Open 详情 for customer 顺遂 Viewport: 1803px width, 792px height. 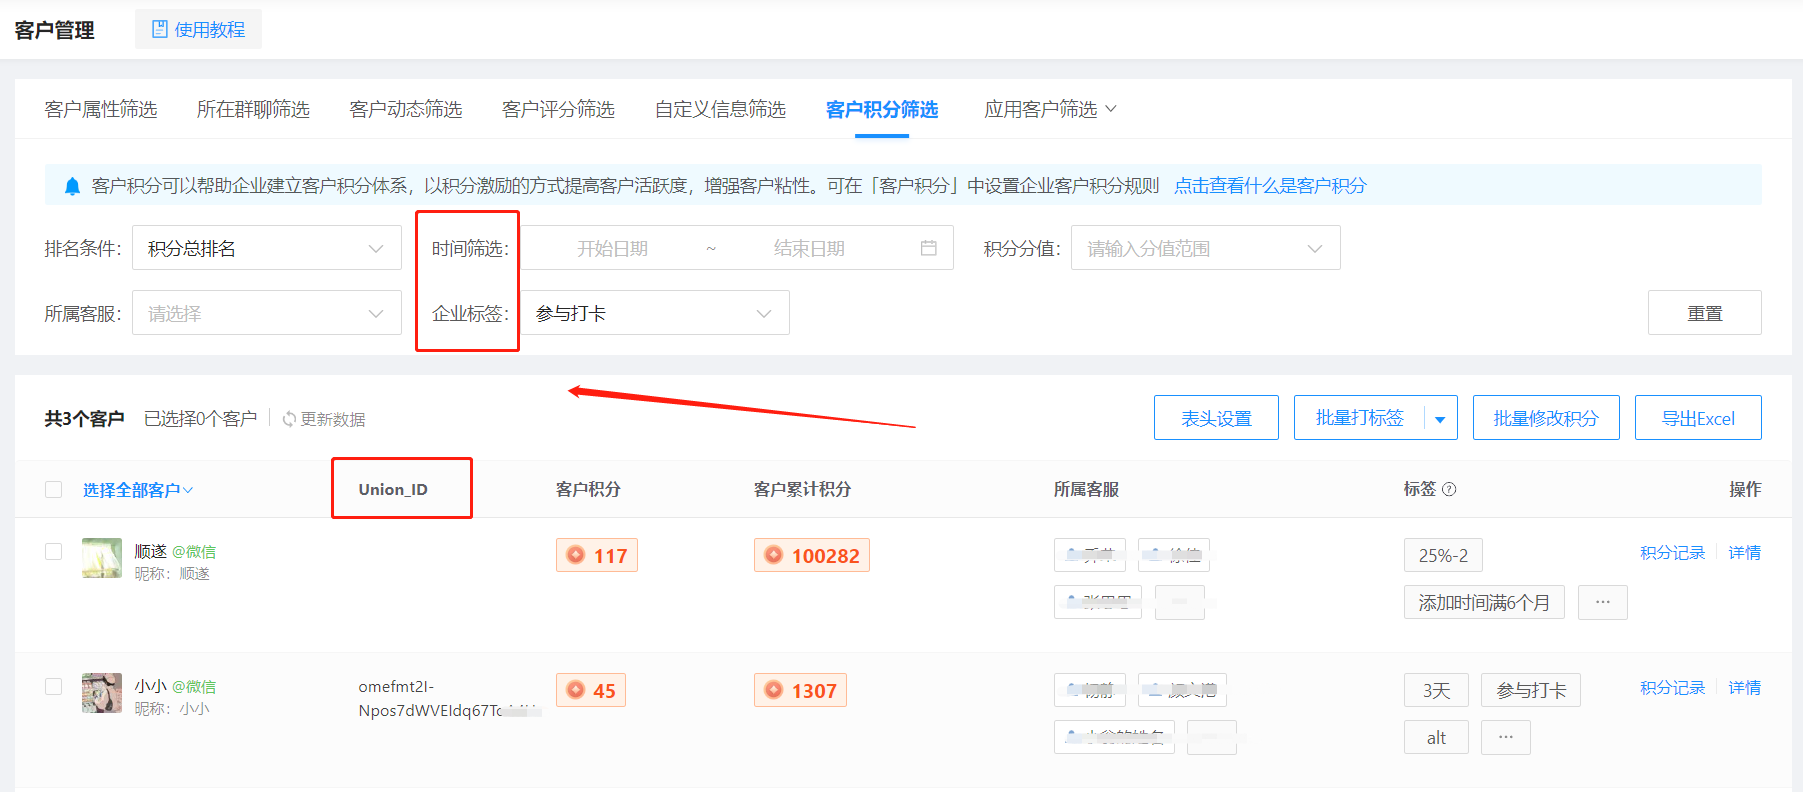[1744, 552]
